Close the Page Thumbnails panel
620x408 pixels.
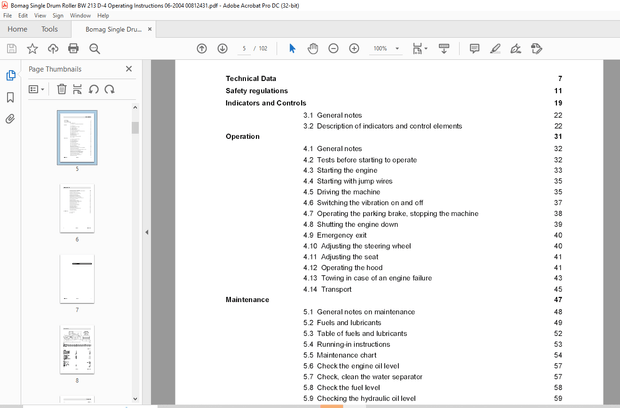[129, 69]
